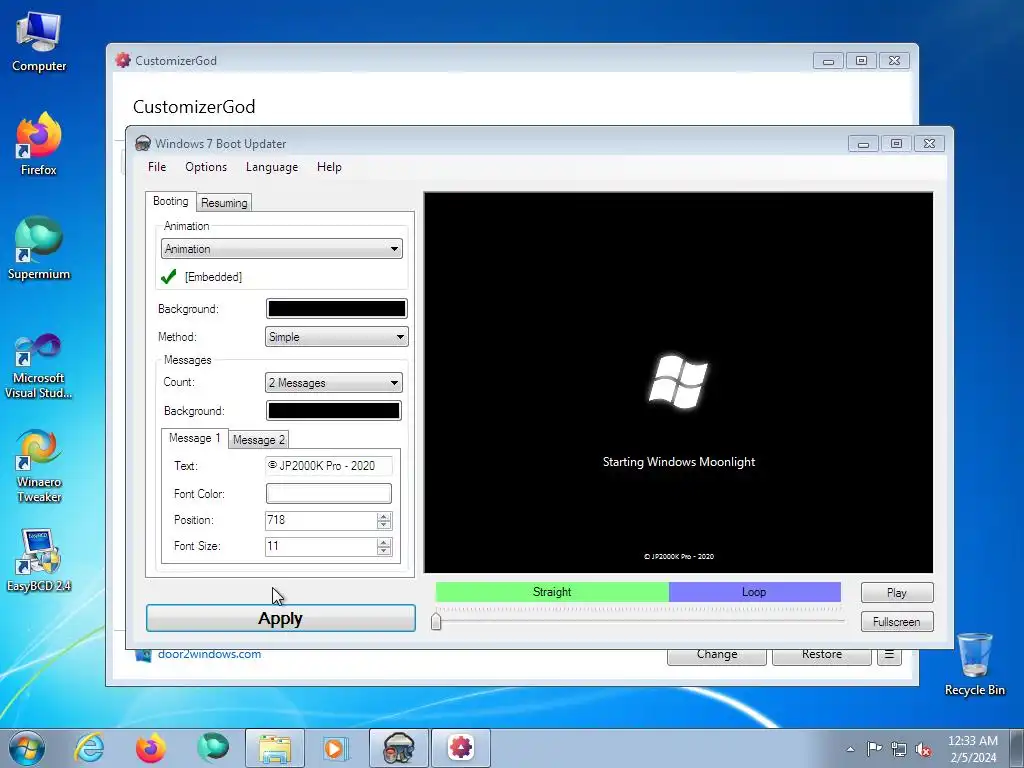The height and width of the screenshot is (768, 1024).
Task: Click the boot animation preview screen
Action: click(x=679, y=383)
